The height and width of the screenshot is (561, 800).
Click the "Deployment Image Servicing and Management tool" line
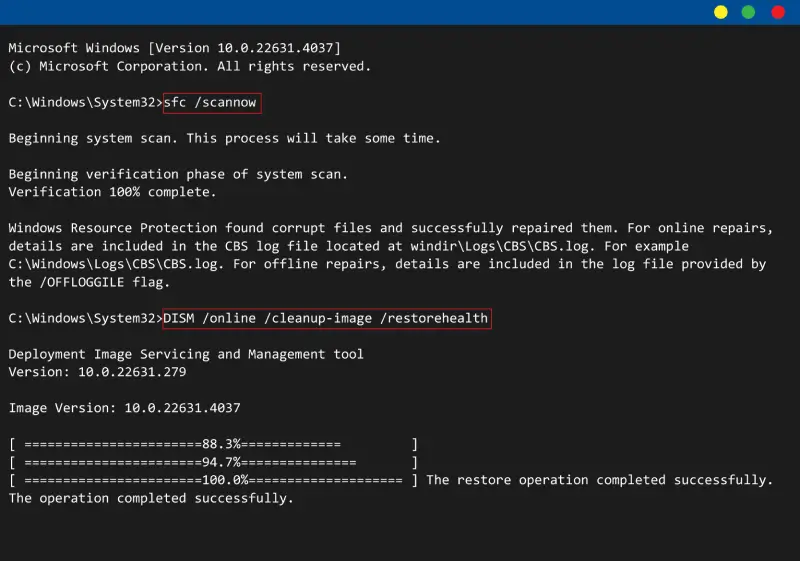click(x=186, y=354)
